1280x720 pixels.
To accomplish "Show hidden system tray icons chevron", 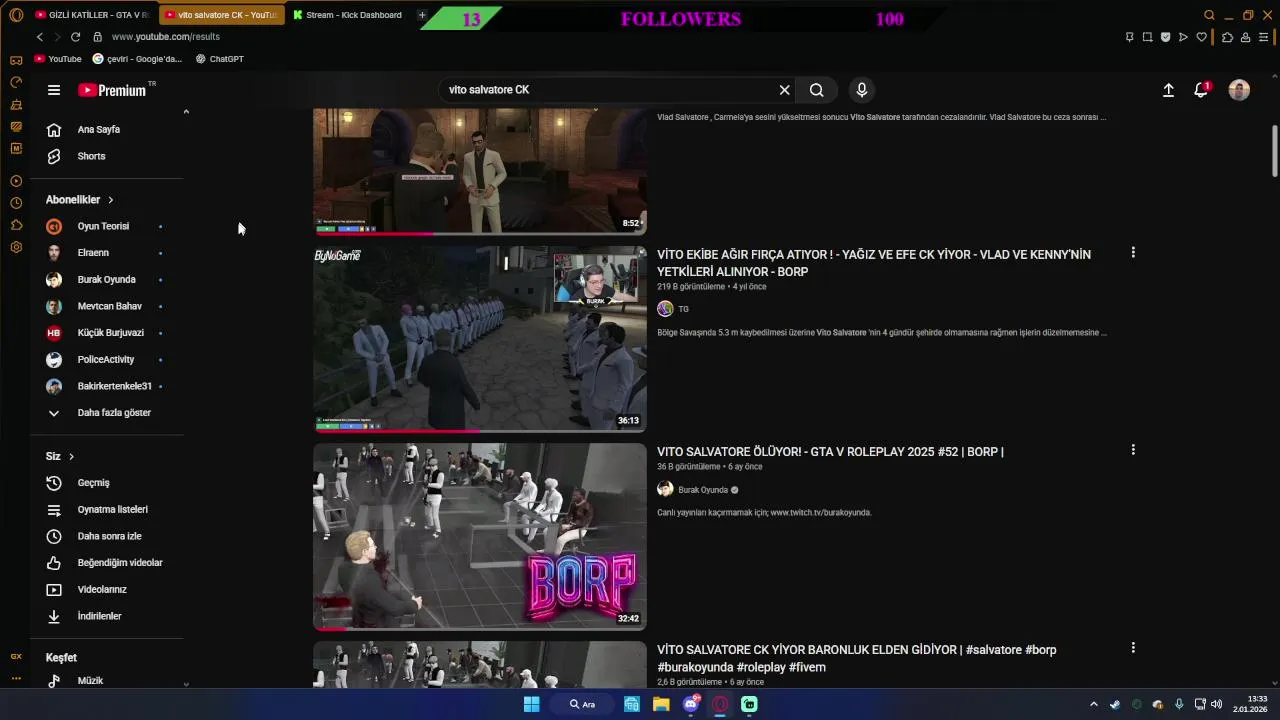I will coord(1093,704).
